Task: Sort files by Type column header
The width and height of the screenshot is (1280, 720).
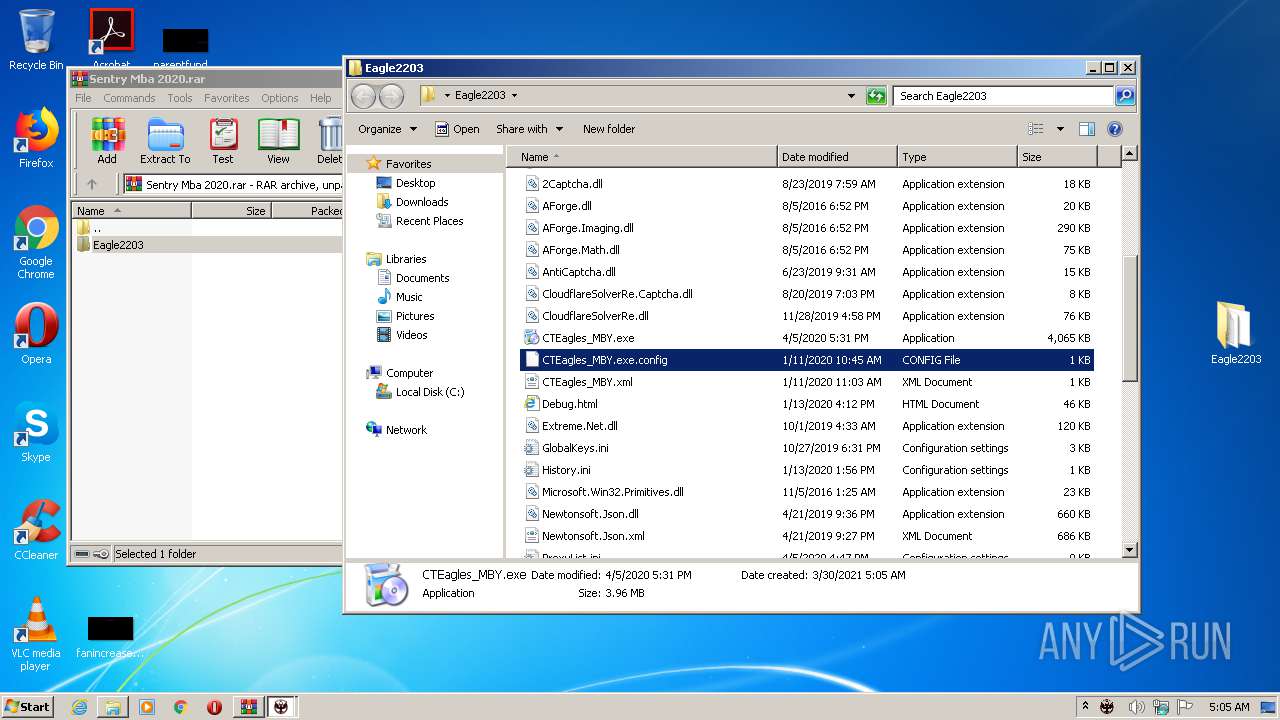Action: [x=957, y=157]
